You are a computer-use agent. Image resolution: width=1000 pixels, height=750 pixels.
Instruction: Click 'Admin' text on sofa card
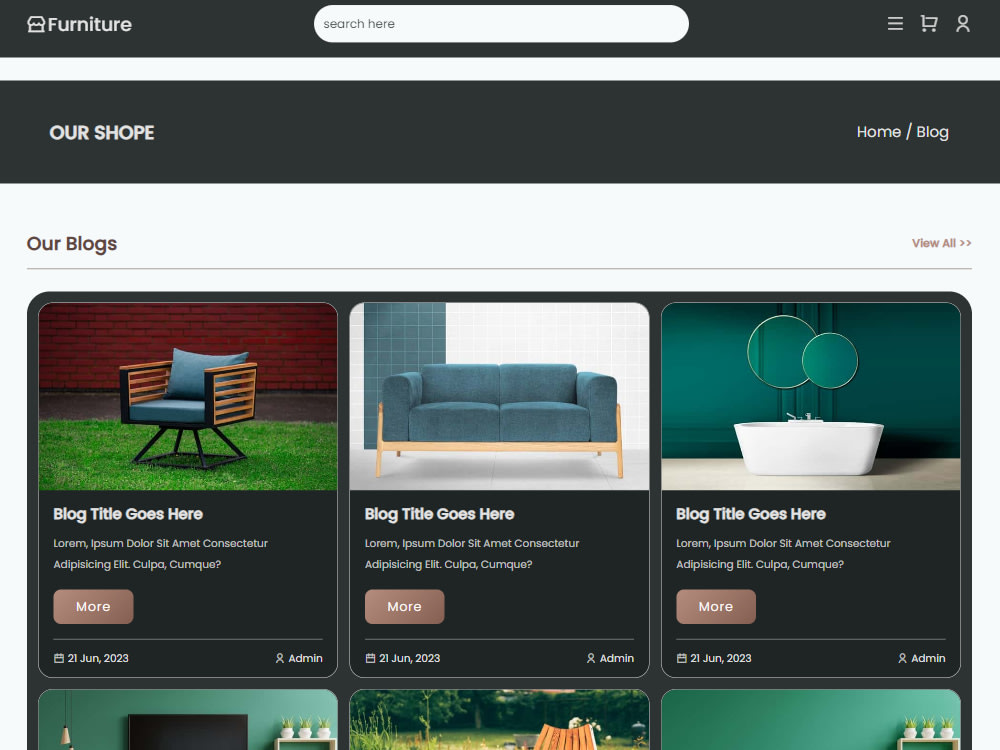click(617, 658)
